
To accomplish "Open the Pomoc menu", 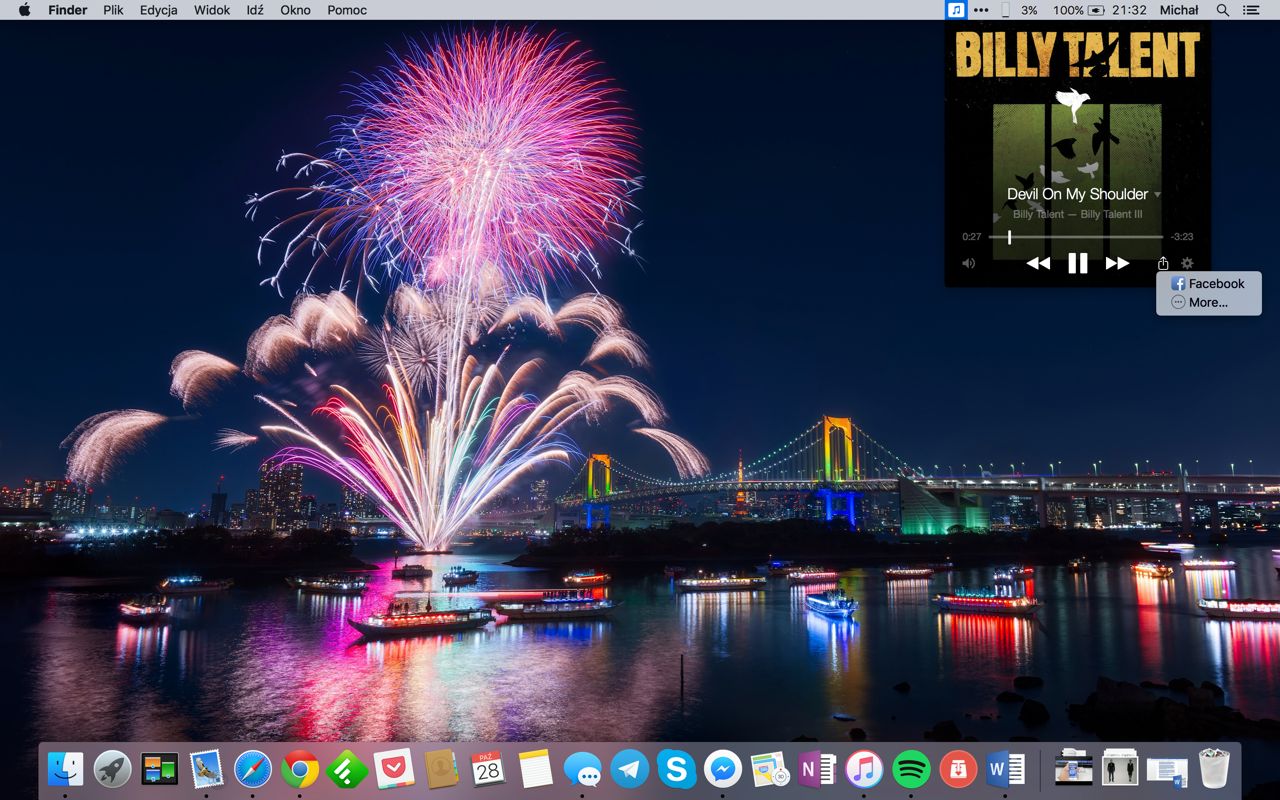I will [347, 10].
